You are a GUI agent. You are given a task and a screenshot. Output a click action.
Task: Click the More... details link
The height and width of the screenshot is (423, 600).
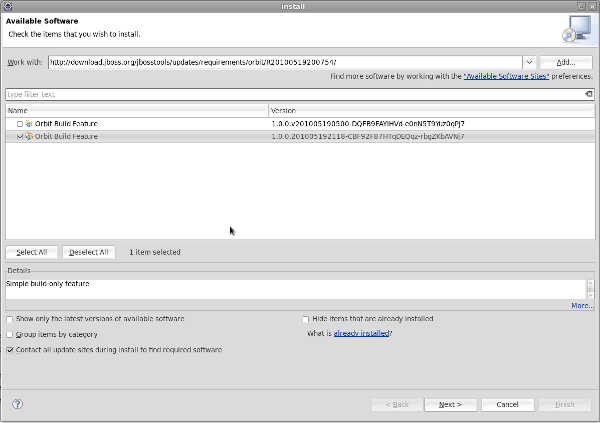[x=582, y=305]
